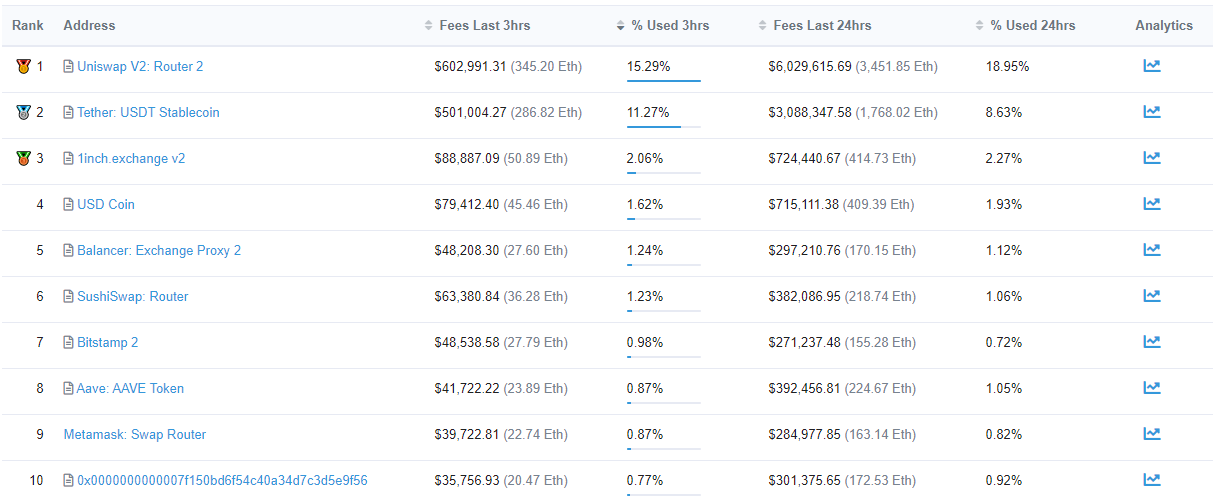1213x498 pixels.
Task: Select the $392,456.81 24hr fees value
Action: pos(805,389)
